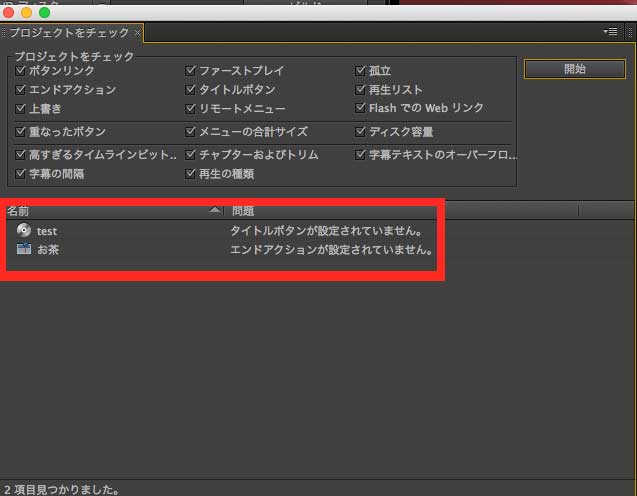Toggle the リモートメニュー checkbox
This screenshot has width=637, height=496.
pyautogui.click(x=191, y=109)
